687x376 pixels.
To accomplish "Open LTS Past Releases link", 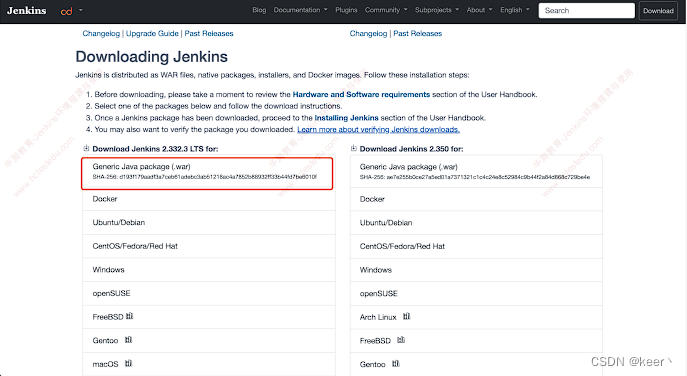I will coord(209,33).
